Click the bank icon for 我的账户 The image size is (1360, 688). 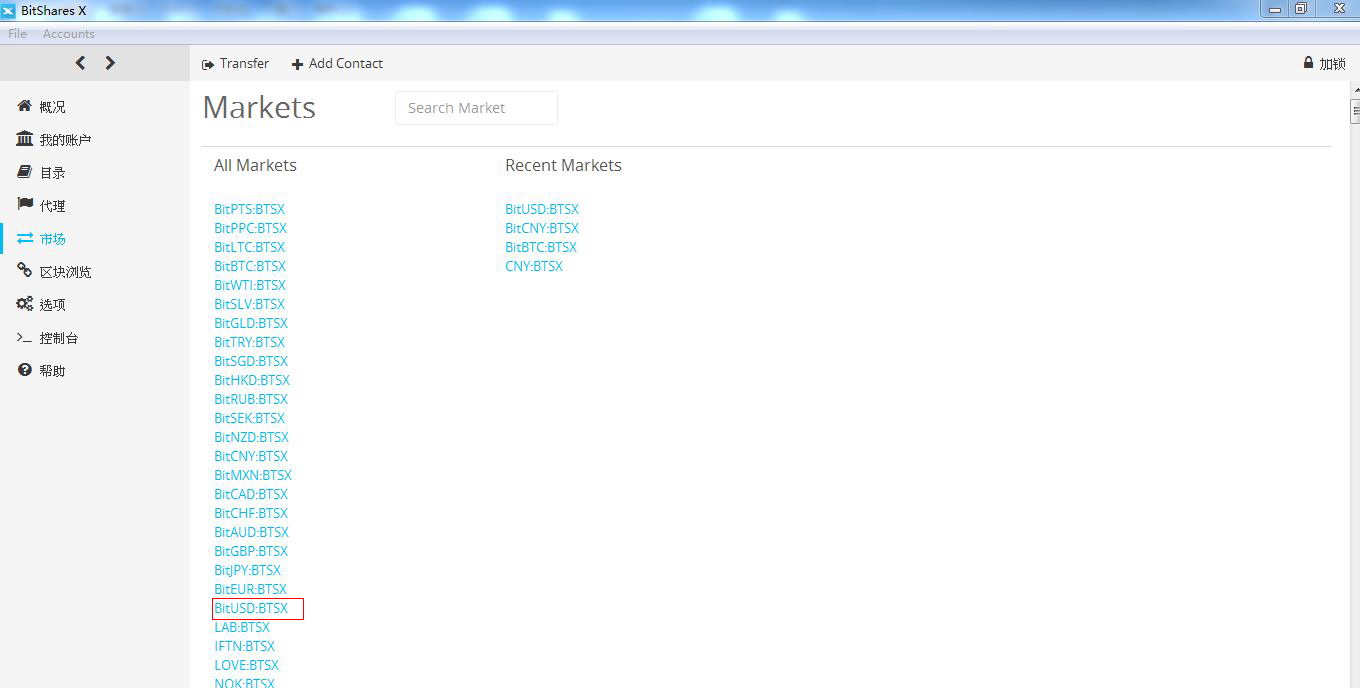point(25,139)
